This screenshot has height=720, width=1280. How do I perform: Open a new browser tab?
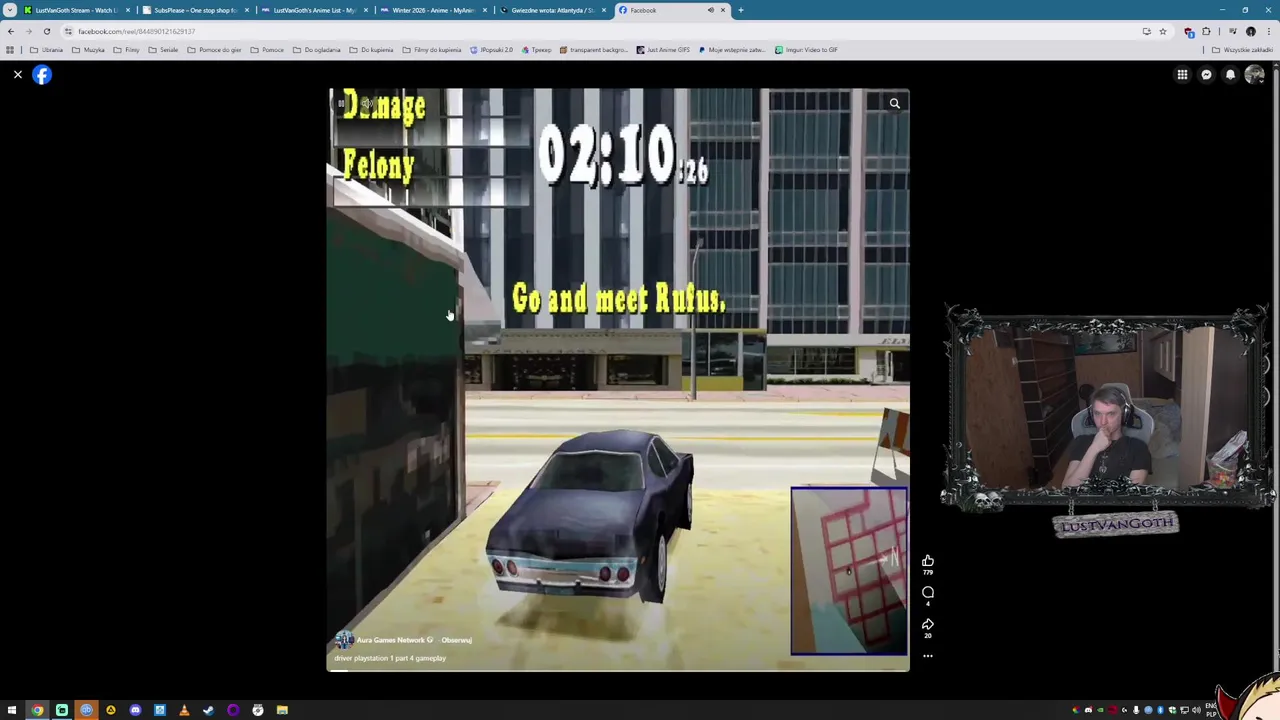(741, 10)
